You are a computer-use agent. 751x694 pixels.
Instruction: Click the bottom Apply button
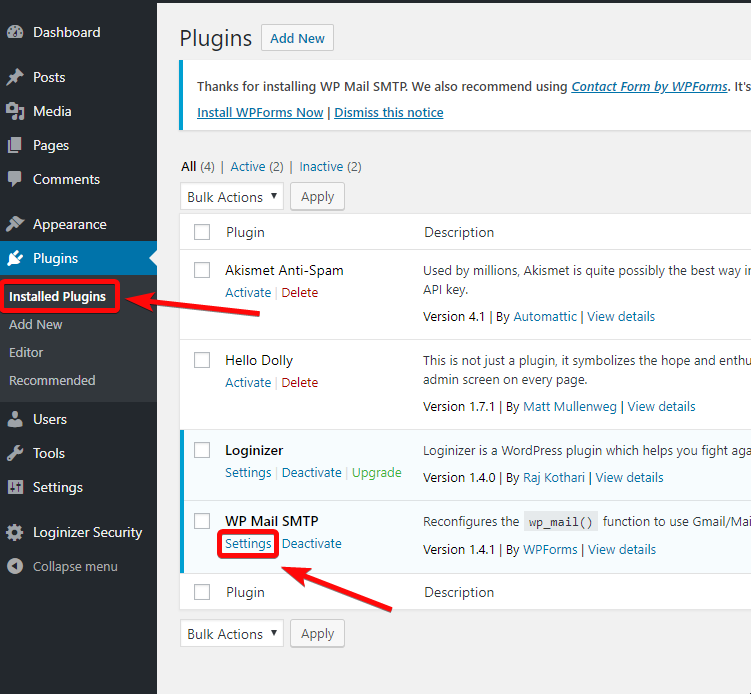[x=317, y=633]
